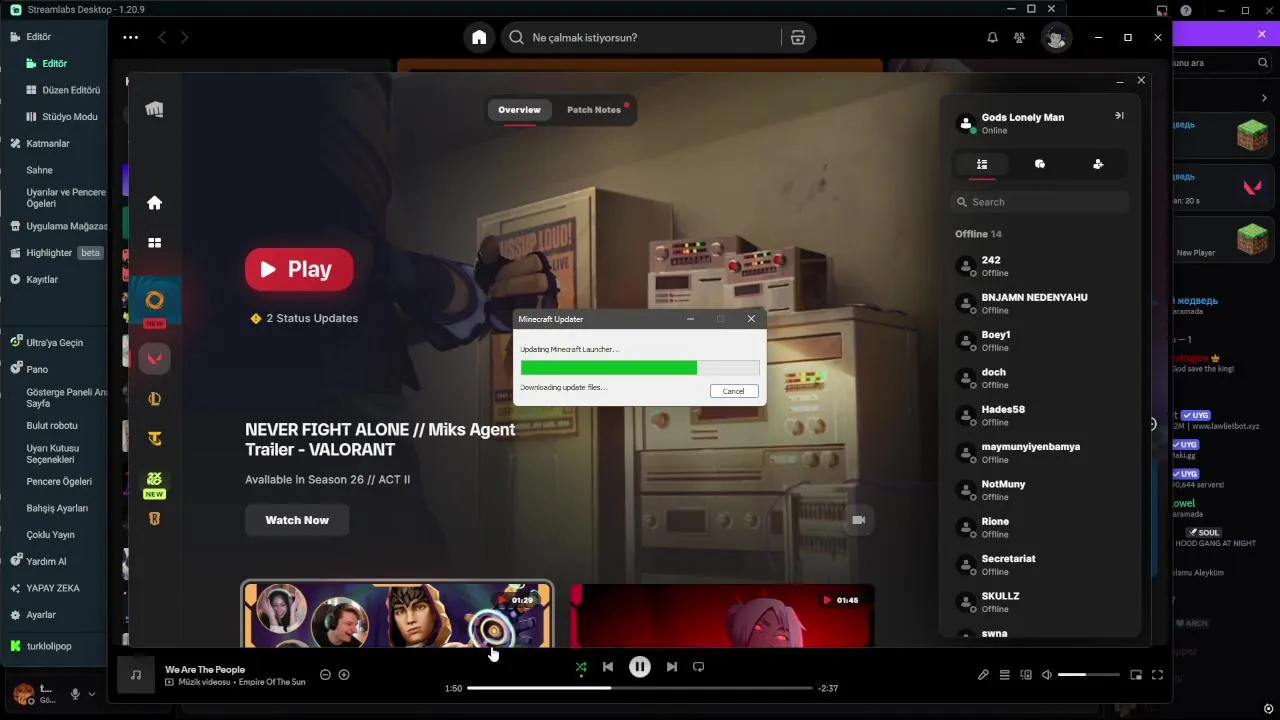This screenshot has width=1280, height=720.
Task: Open Highlighter beta in Streamlabs
Action: pos(56,253)
